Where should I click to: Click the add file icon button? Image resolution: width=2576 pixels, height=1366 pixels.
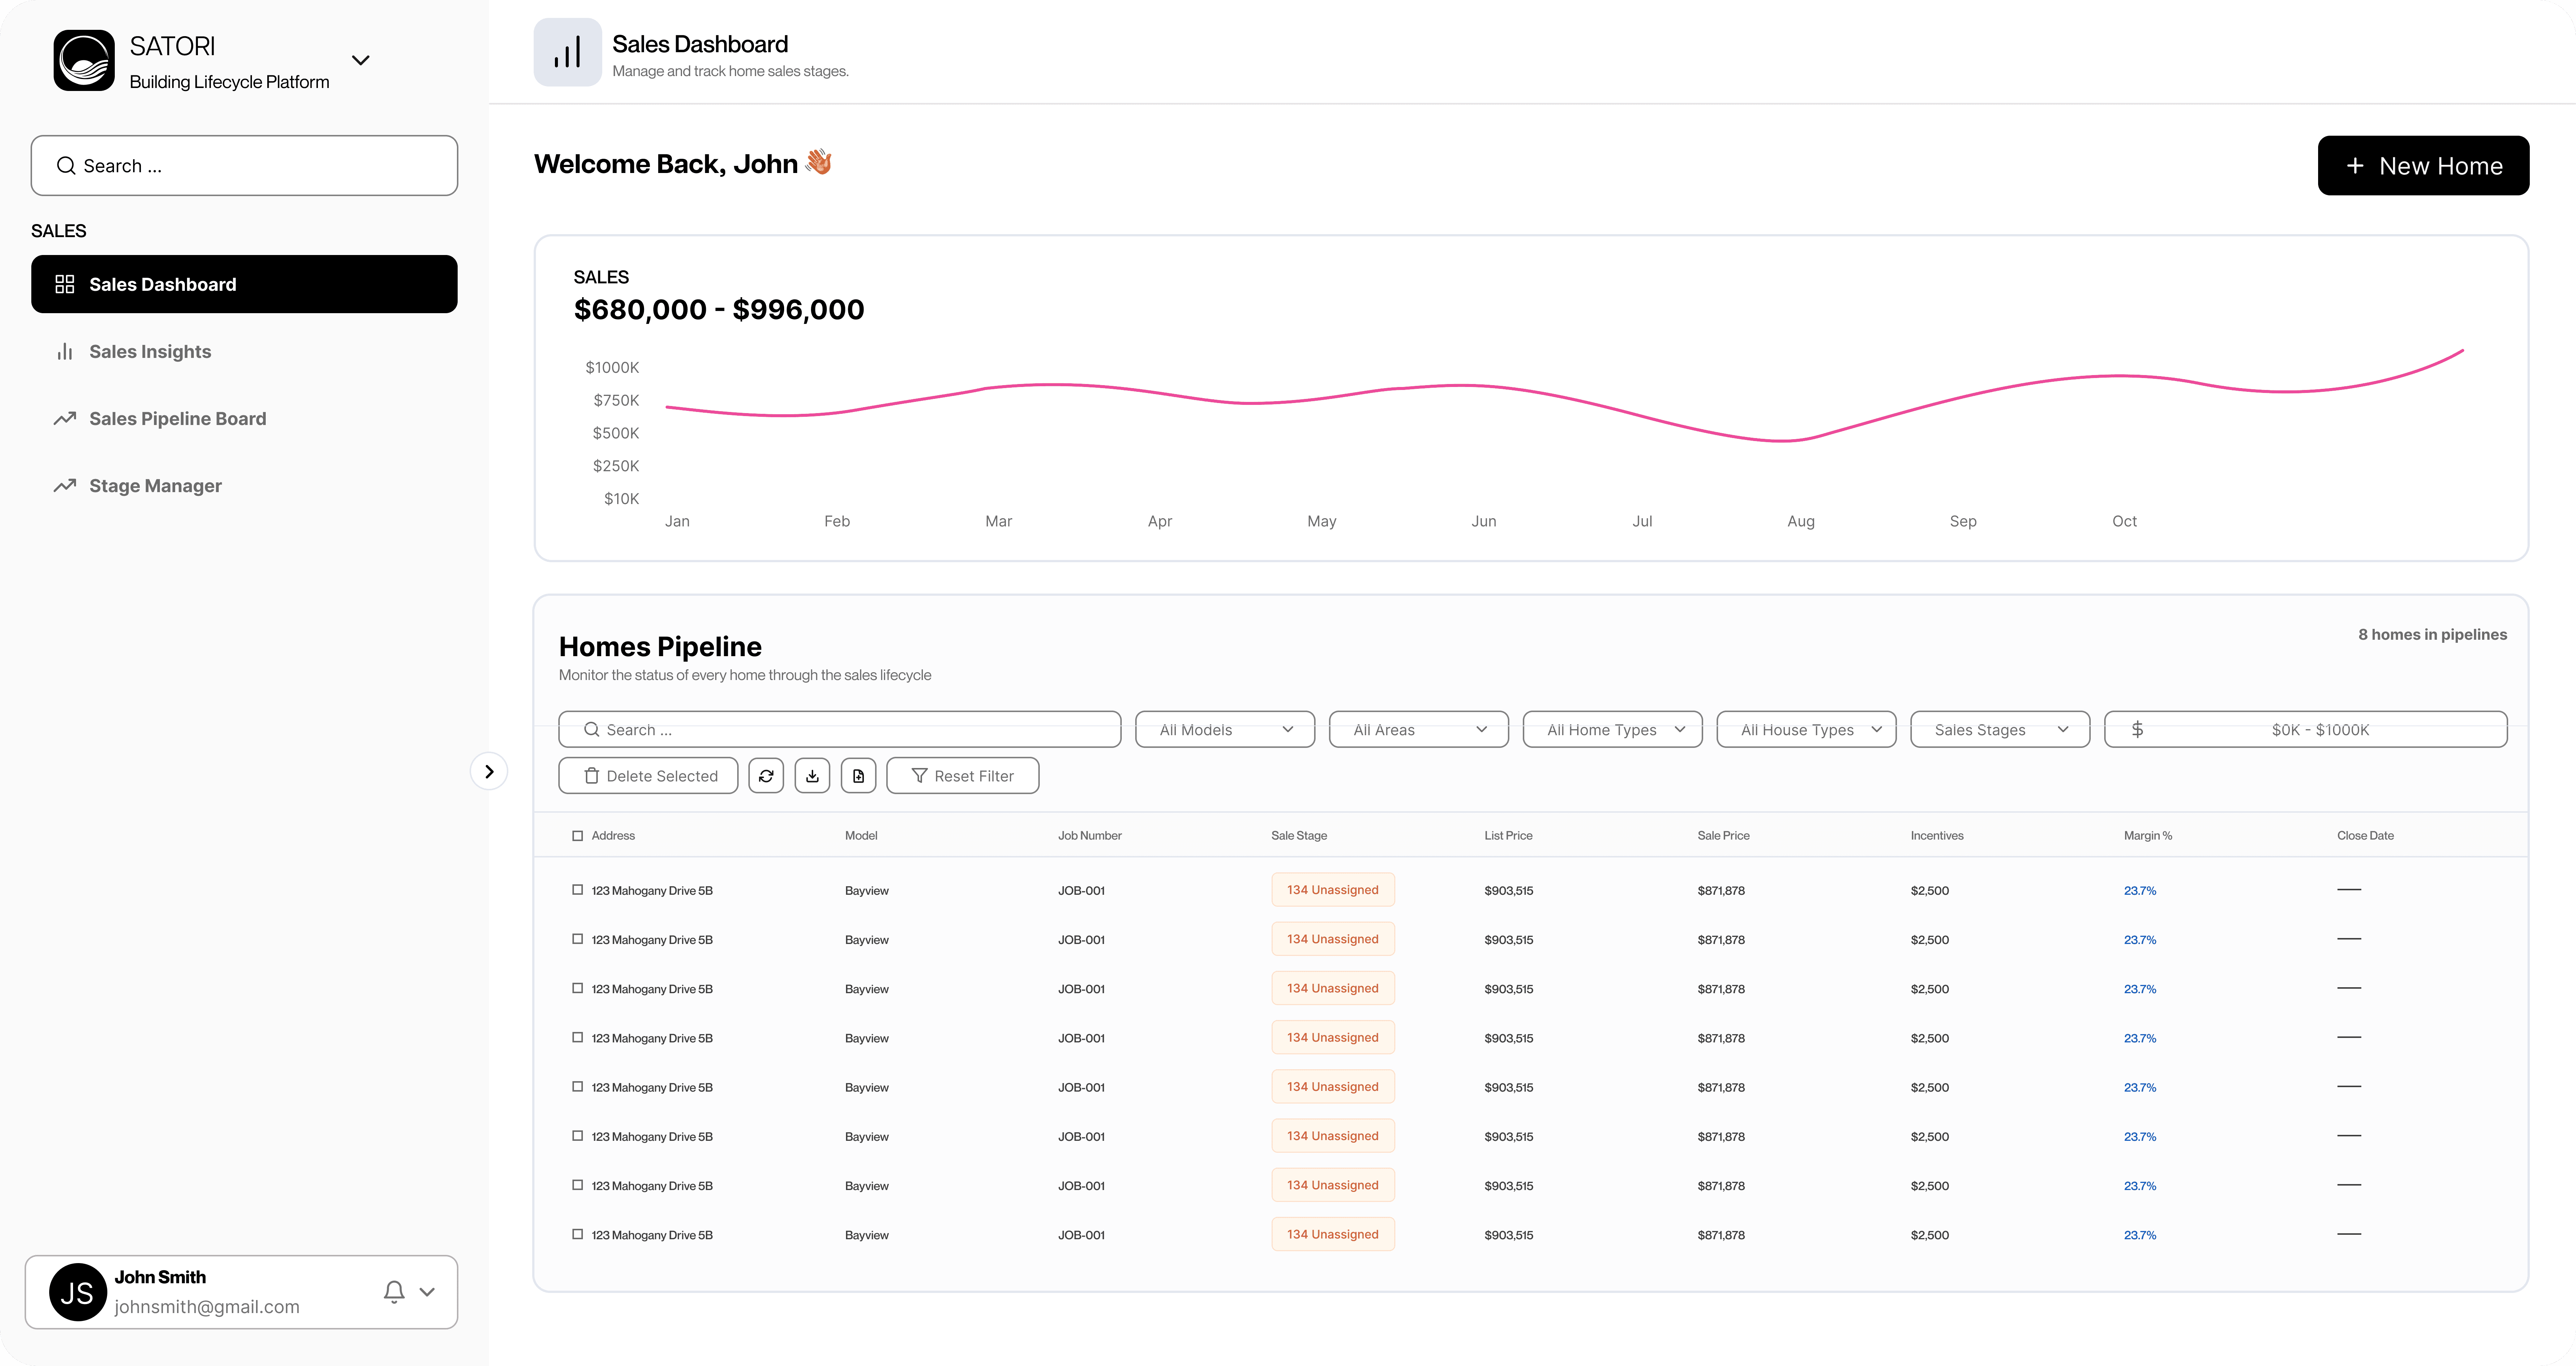(x=858, y=776)
